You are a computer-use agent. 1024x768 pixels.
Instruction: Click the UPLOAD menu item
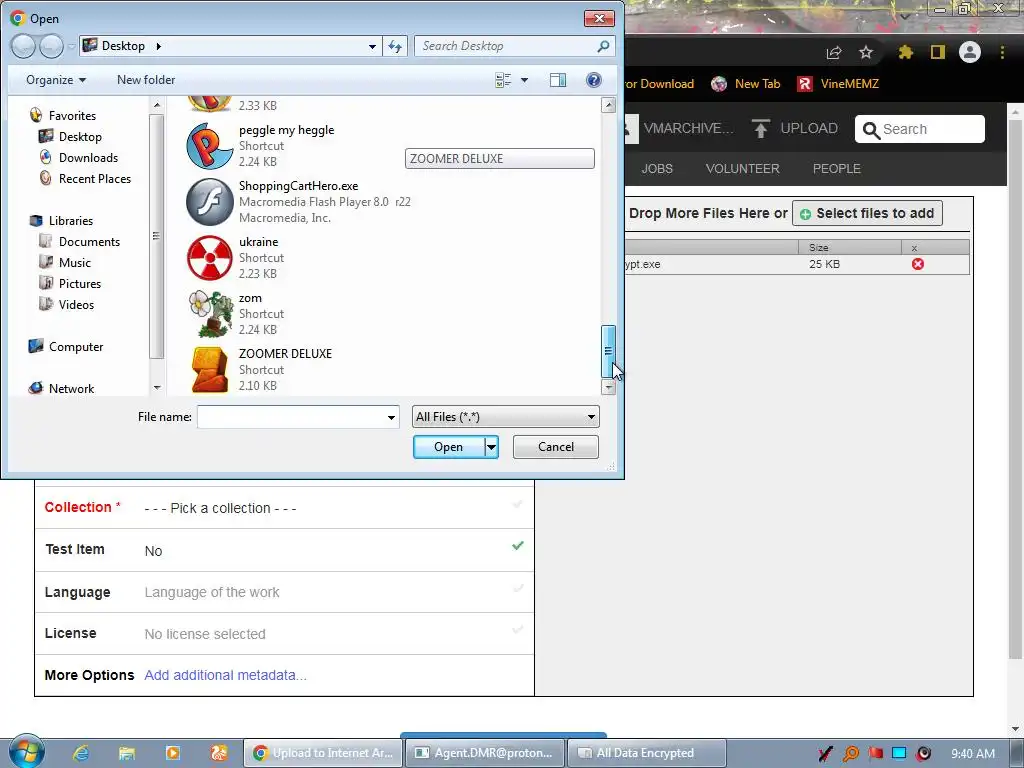795,129
